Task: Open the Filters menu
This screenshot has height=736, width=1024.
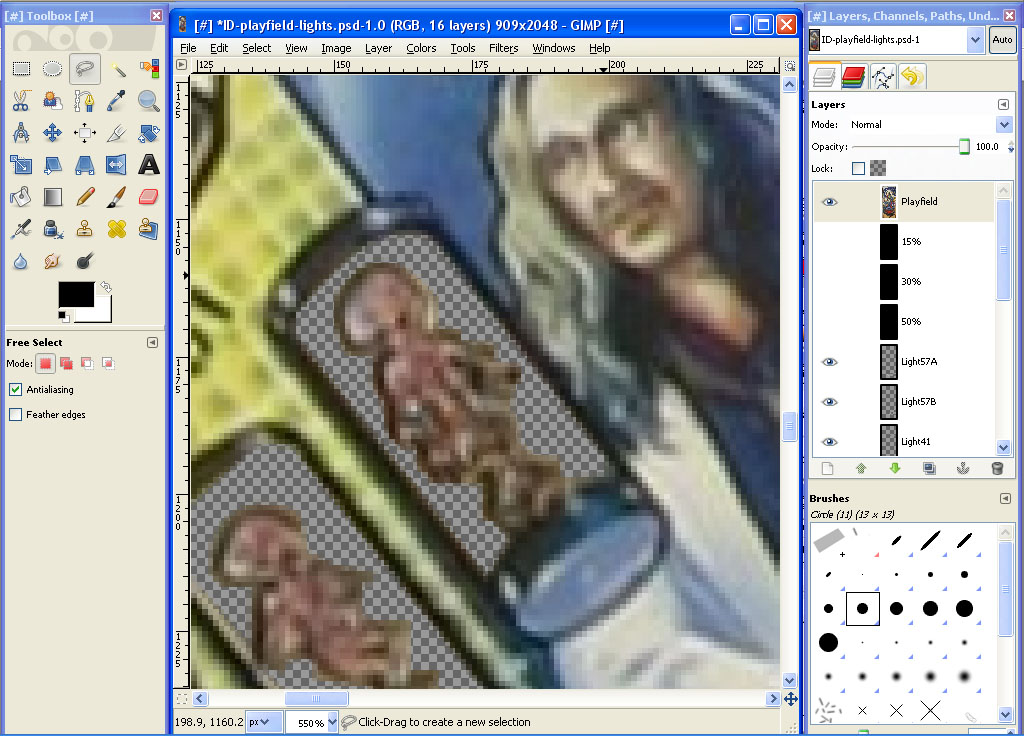Action: [503, 48]
